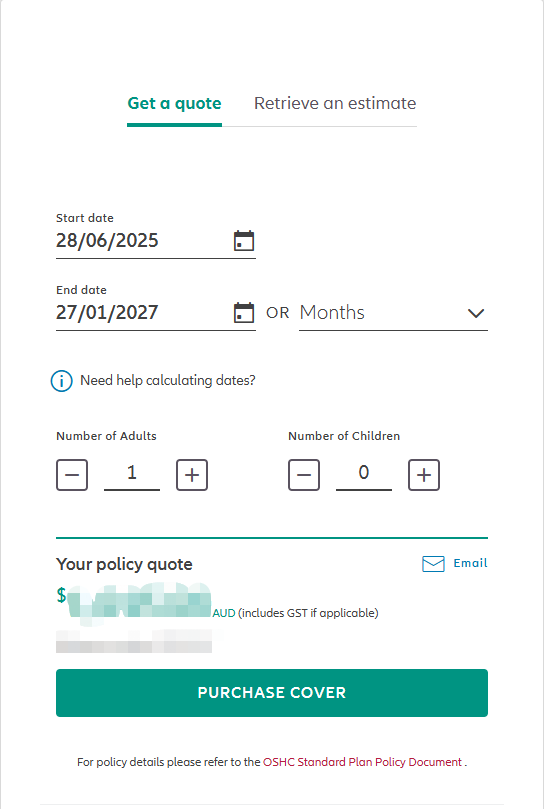This screenshot has height=809, width=544.
Task: Select the Months duration combo box
Action: click(x=393, y=313)
